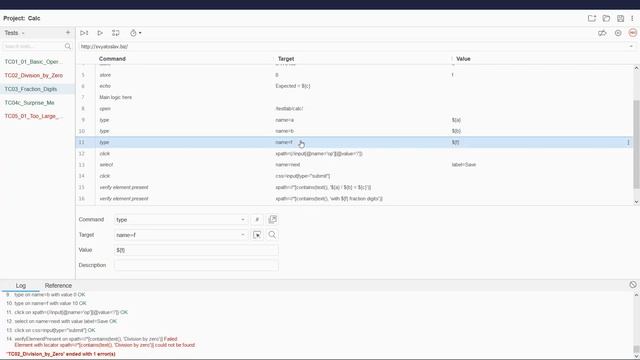Viewport: 640px width, 360px height.
Task: Select row 15 verify element present
Action: click(354, 187)
